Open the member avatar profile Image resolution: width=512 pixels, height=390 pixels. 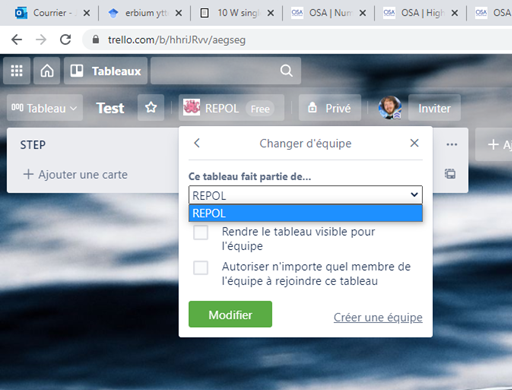click(389, 108)
